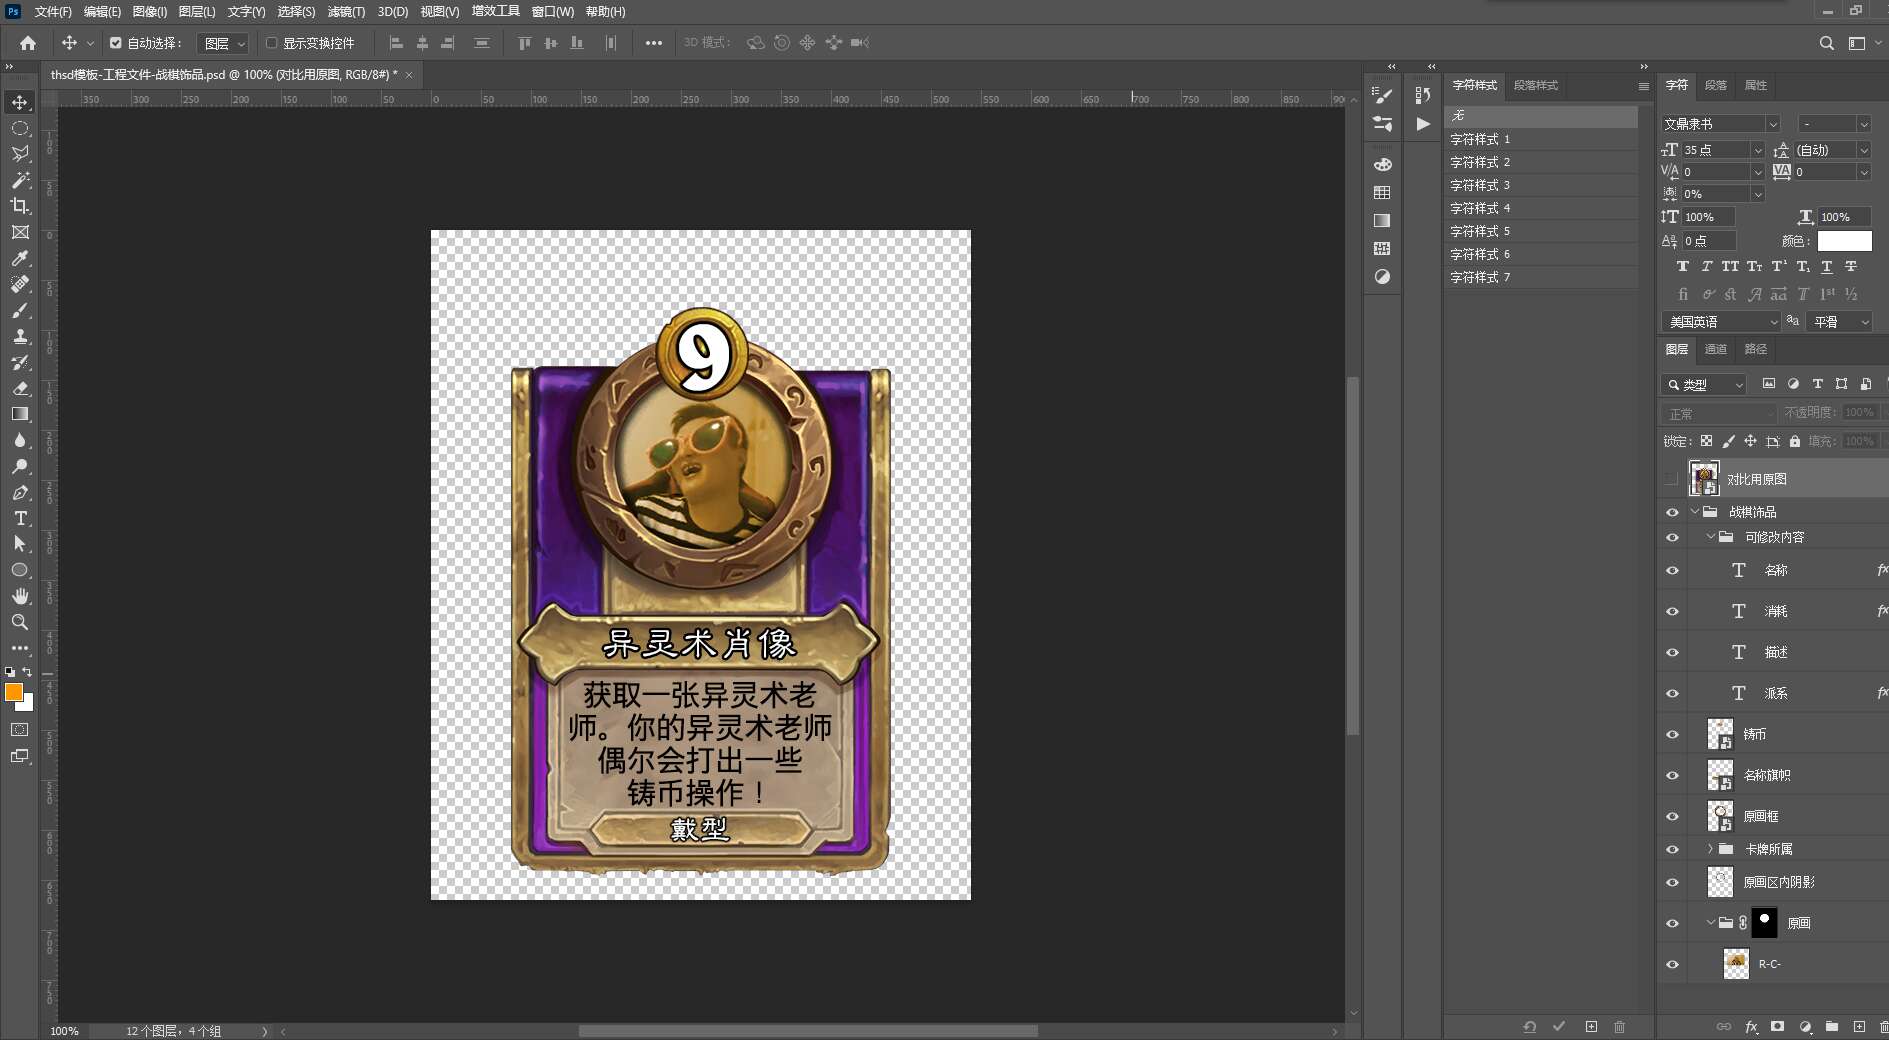
Task: Select 字符样式 1 in styles list
Action: click(x=1541, y=140)
